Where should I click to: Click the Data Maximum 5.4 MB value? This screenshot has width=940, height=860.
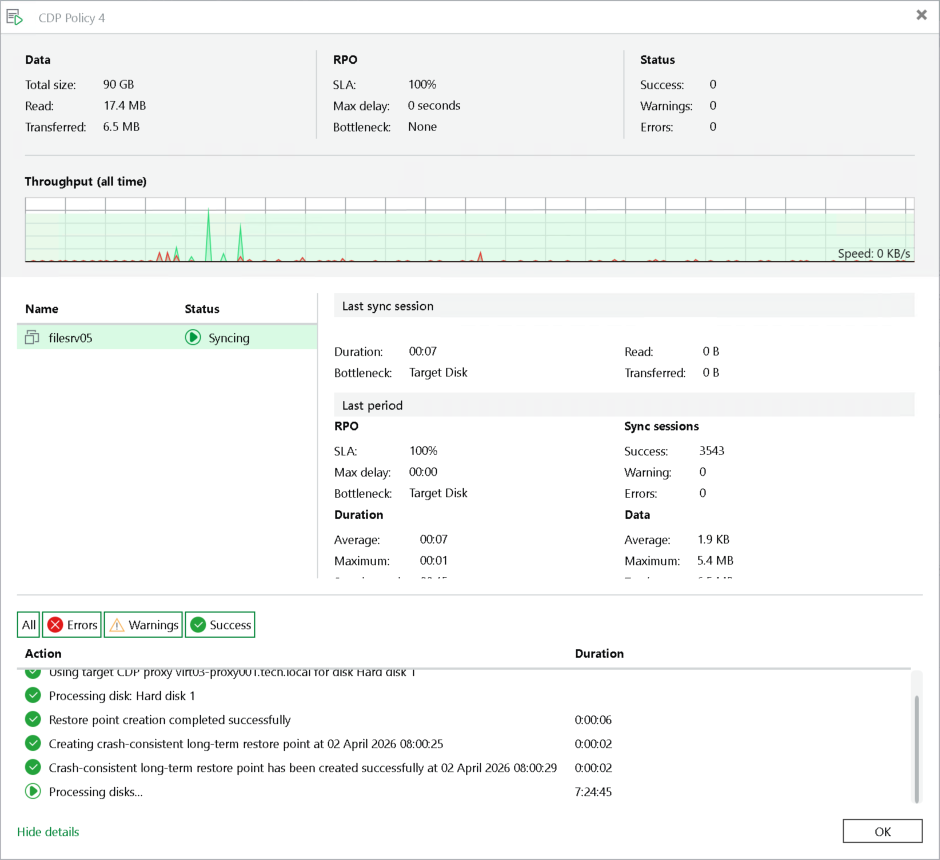(x=715, y=561)
